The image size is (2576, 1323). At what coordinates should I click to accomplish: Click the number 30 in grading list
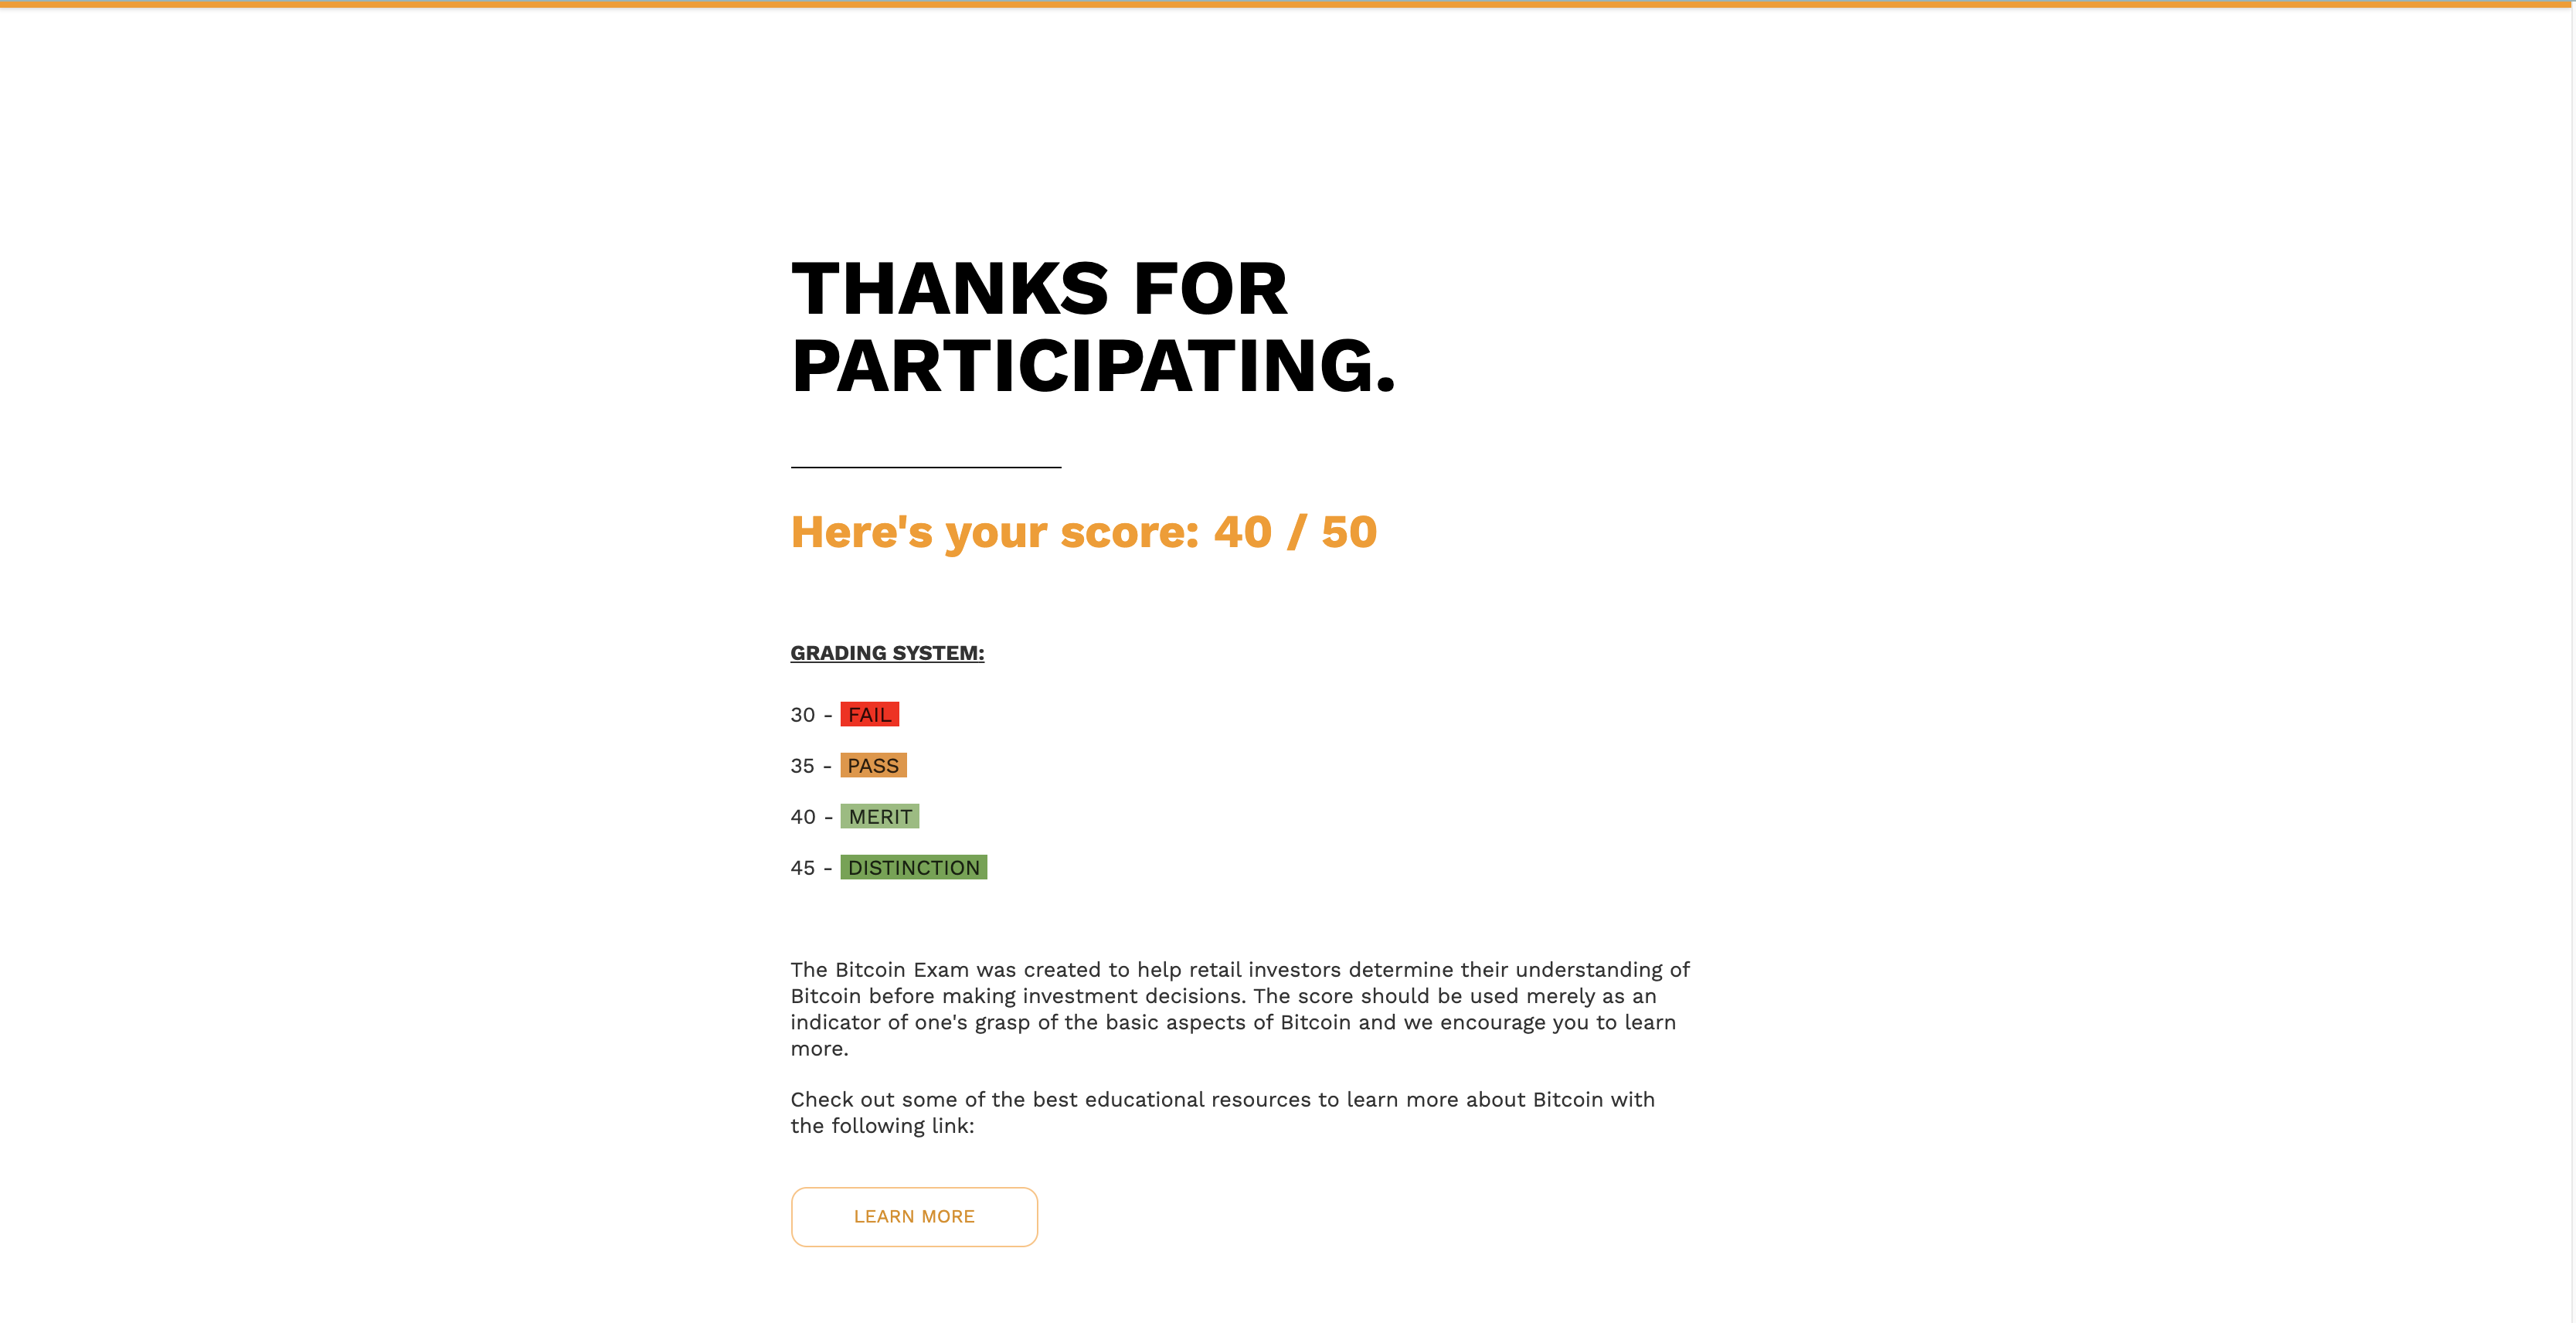802,715
